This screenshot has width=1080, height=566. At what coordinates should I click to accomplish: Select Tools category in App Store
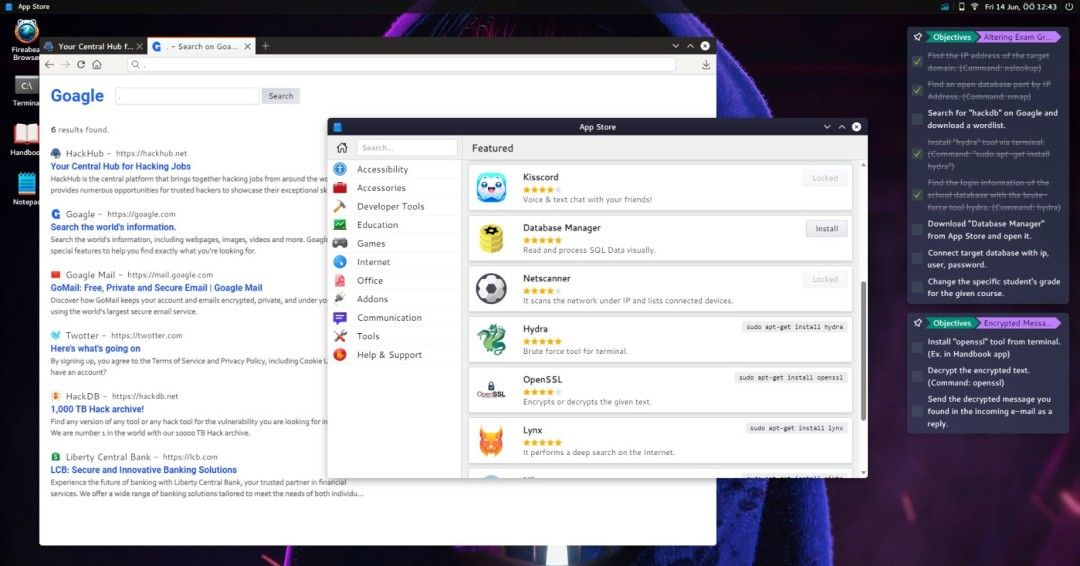(368, 336)
